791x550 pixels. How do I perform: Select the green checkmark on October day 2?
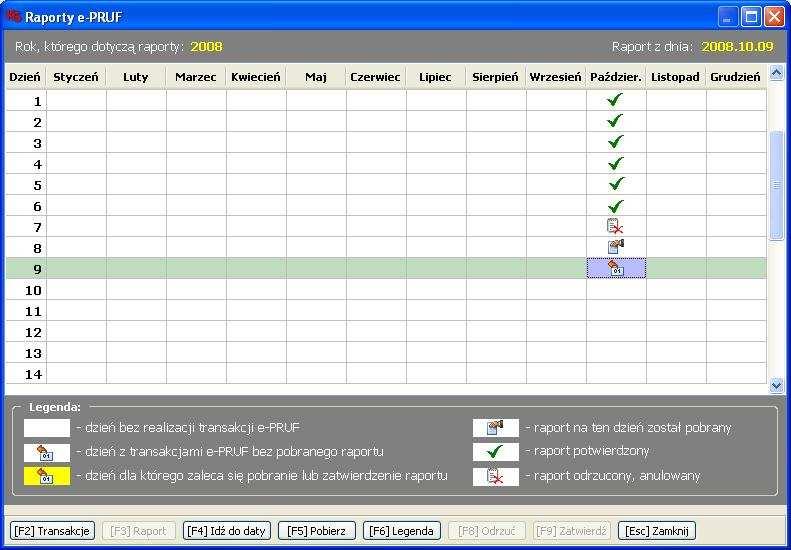click(615, 121)
